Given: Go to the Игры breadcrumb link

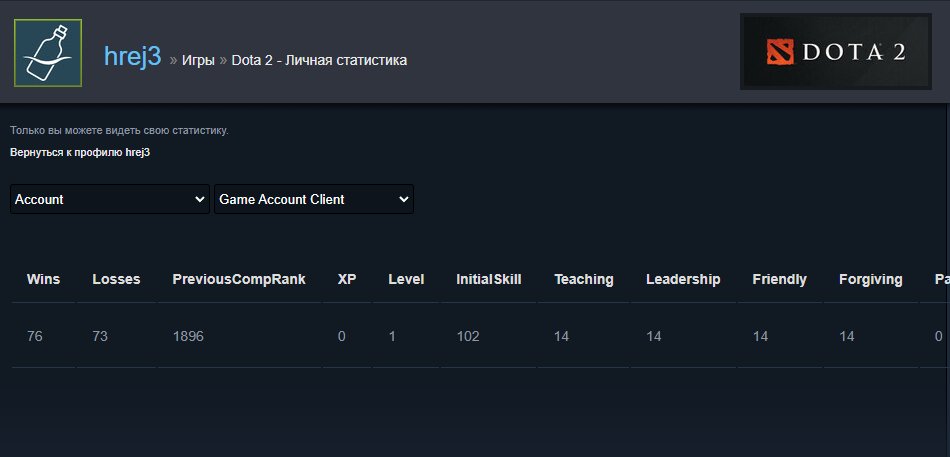Looking at the screenshot, I should coord(198,60).
